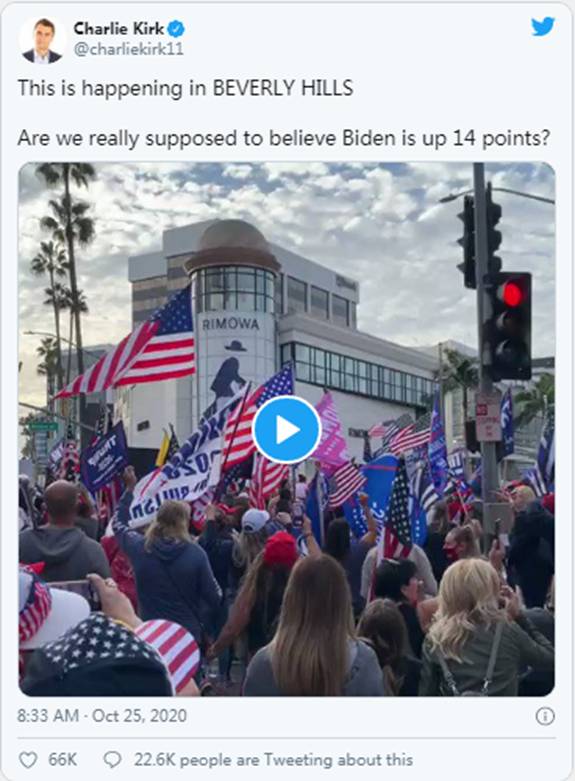This screenshot has width=575, height=781.
Task: Click the red traffic light in the video
Action: coord(512,294)
